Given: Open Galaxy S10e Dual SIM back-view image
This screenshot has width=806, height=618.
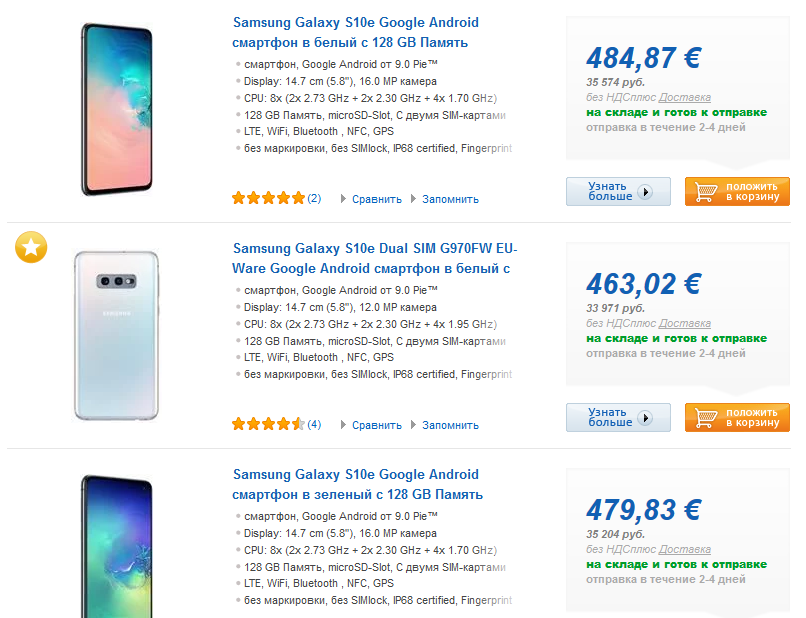Looking at the screenshot, I should [x=117, y=335].
